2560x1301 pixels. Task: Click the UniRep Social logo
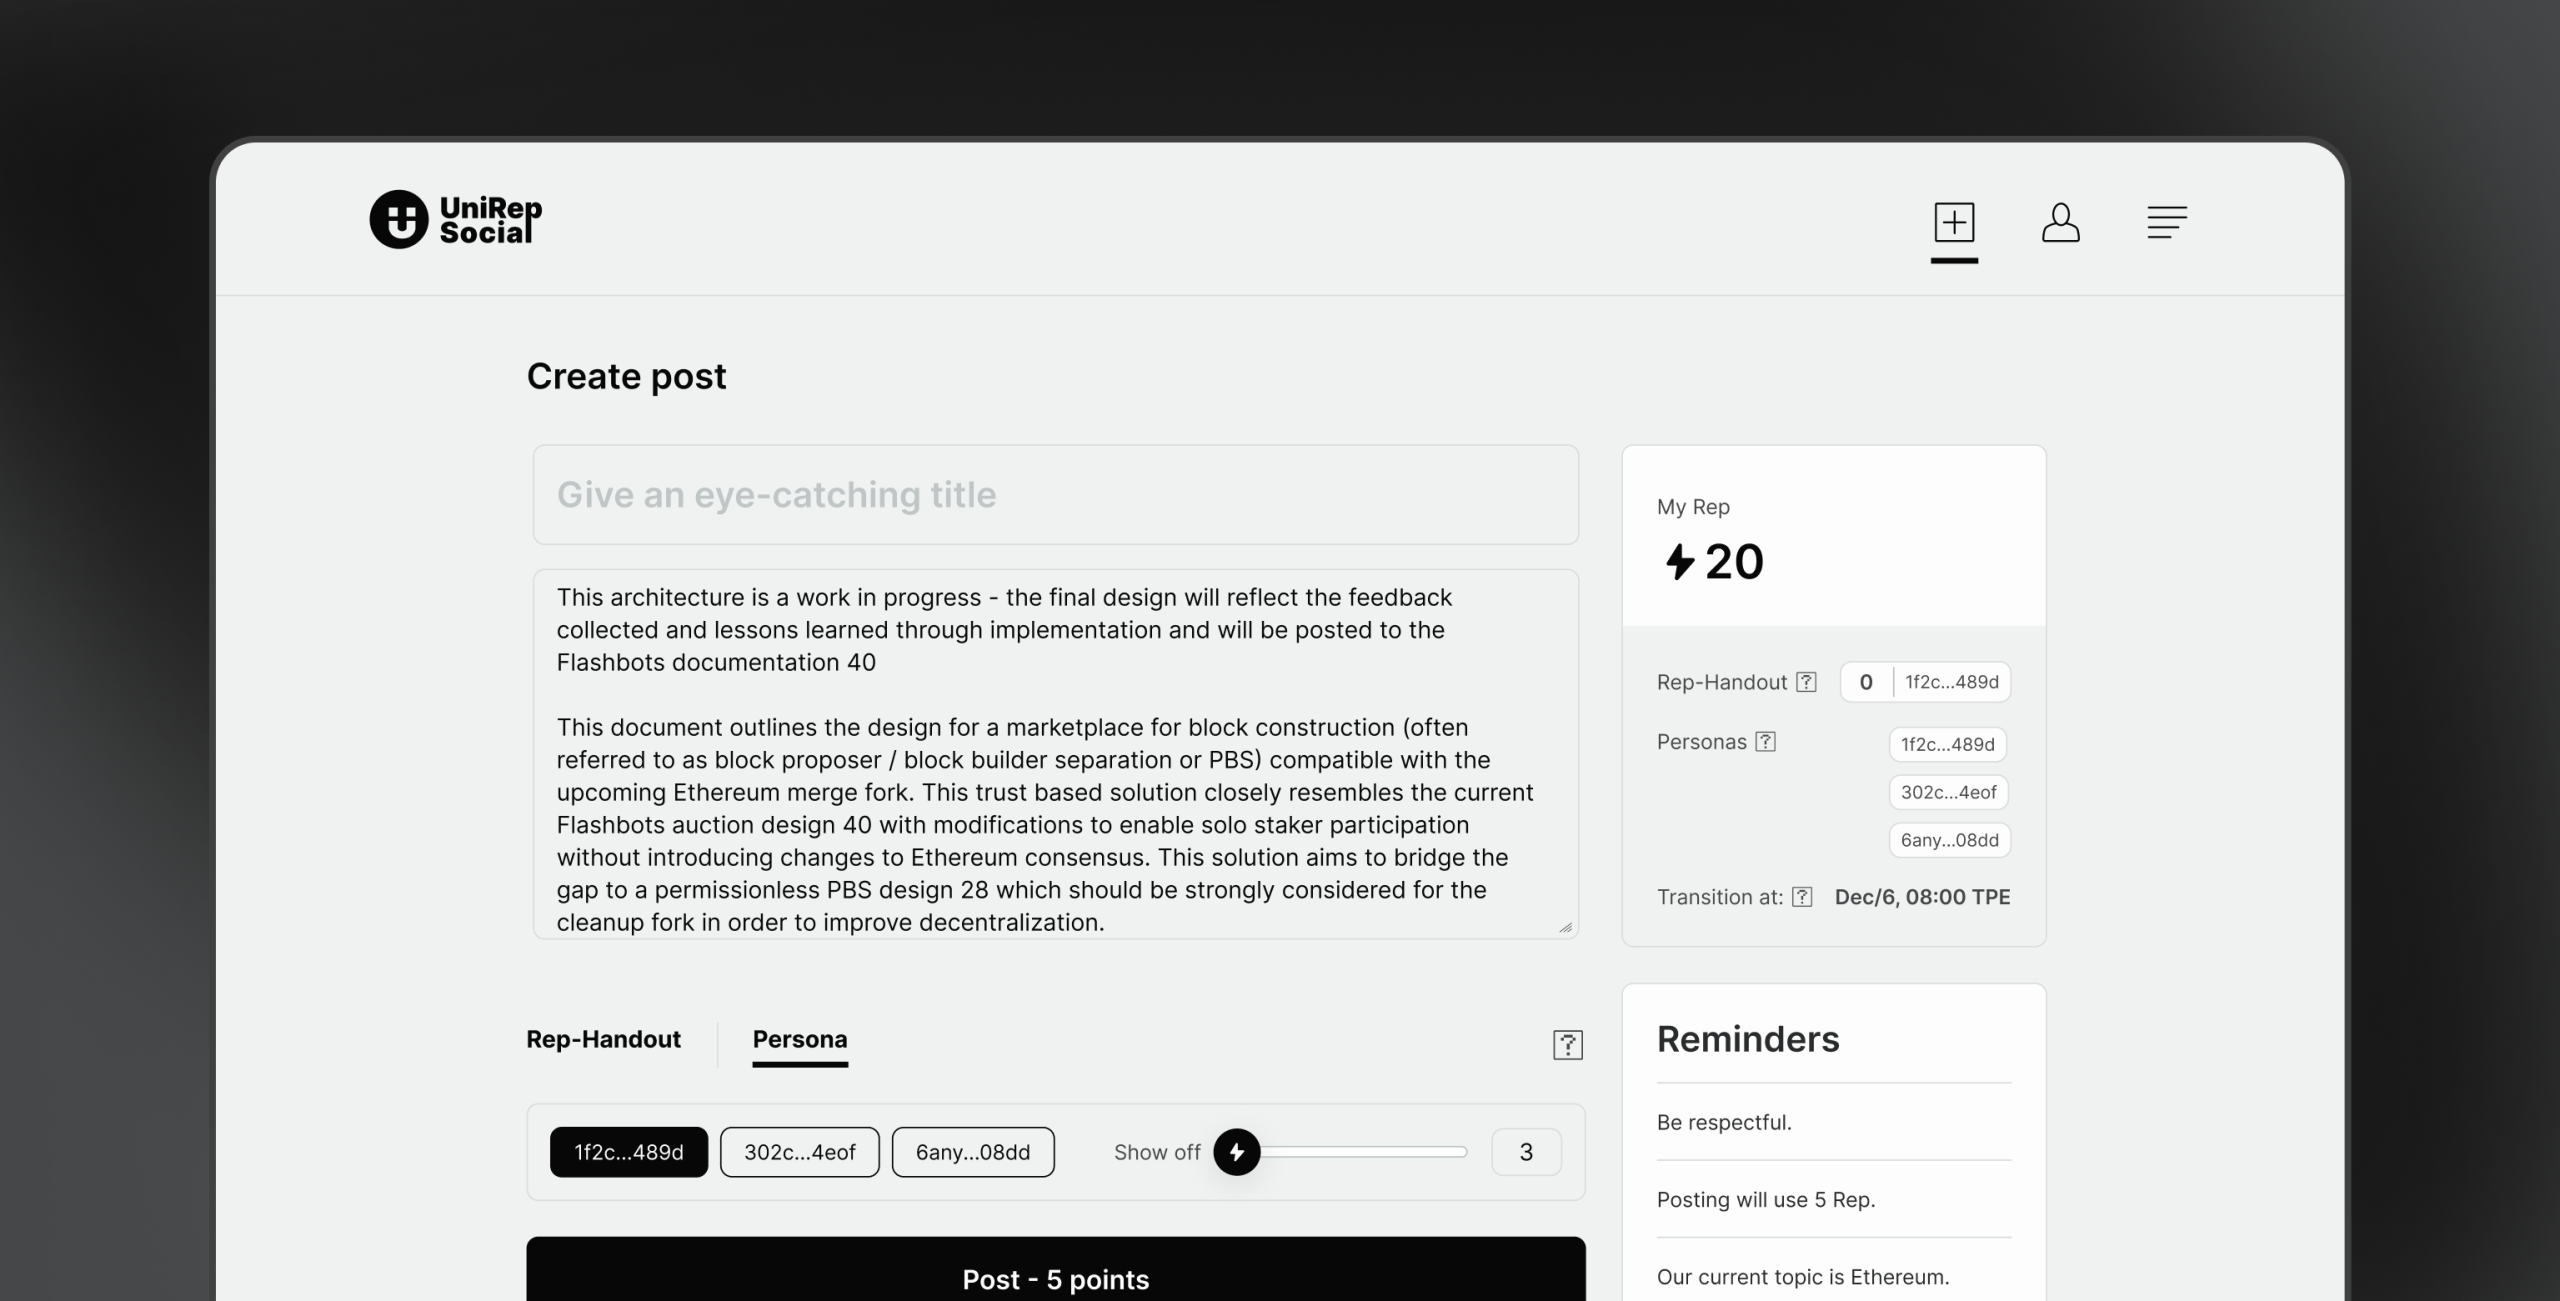[456, 220]
